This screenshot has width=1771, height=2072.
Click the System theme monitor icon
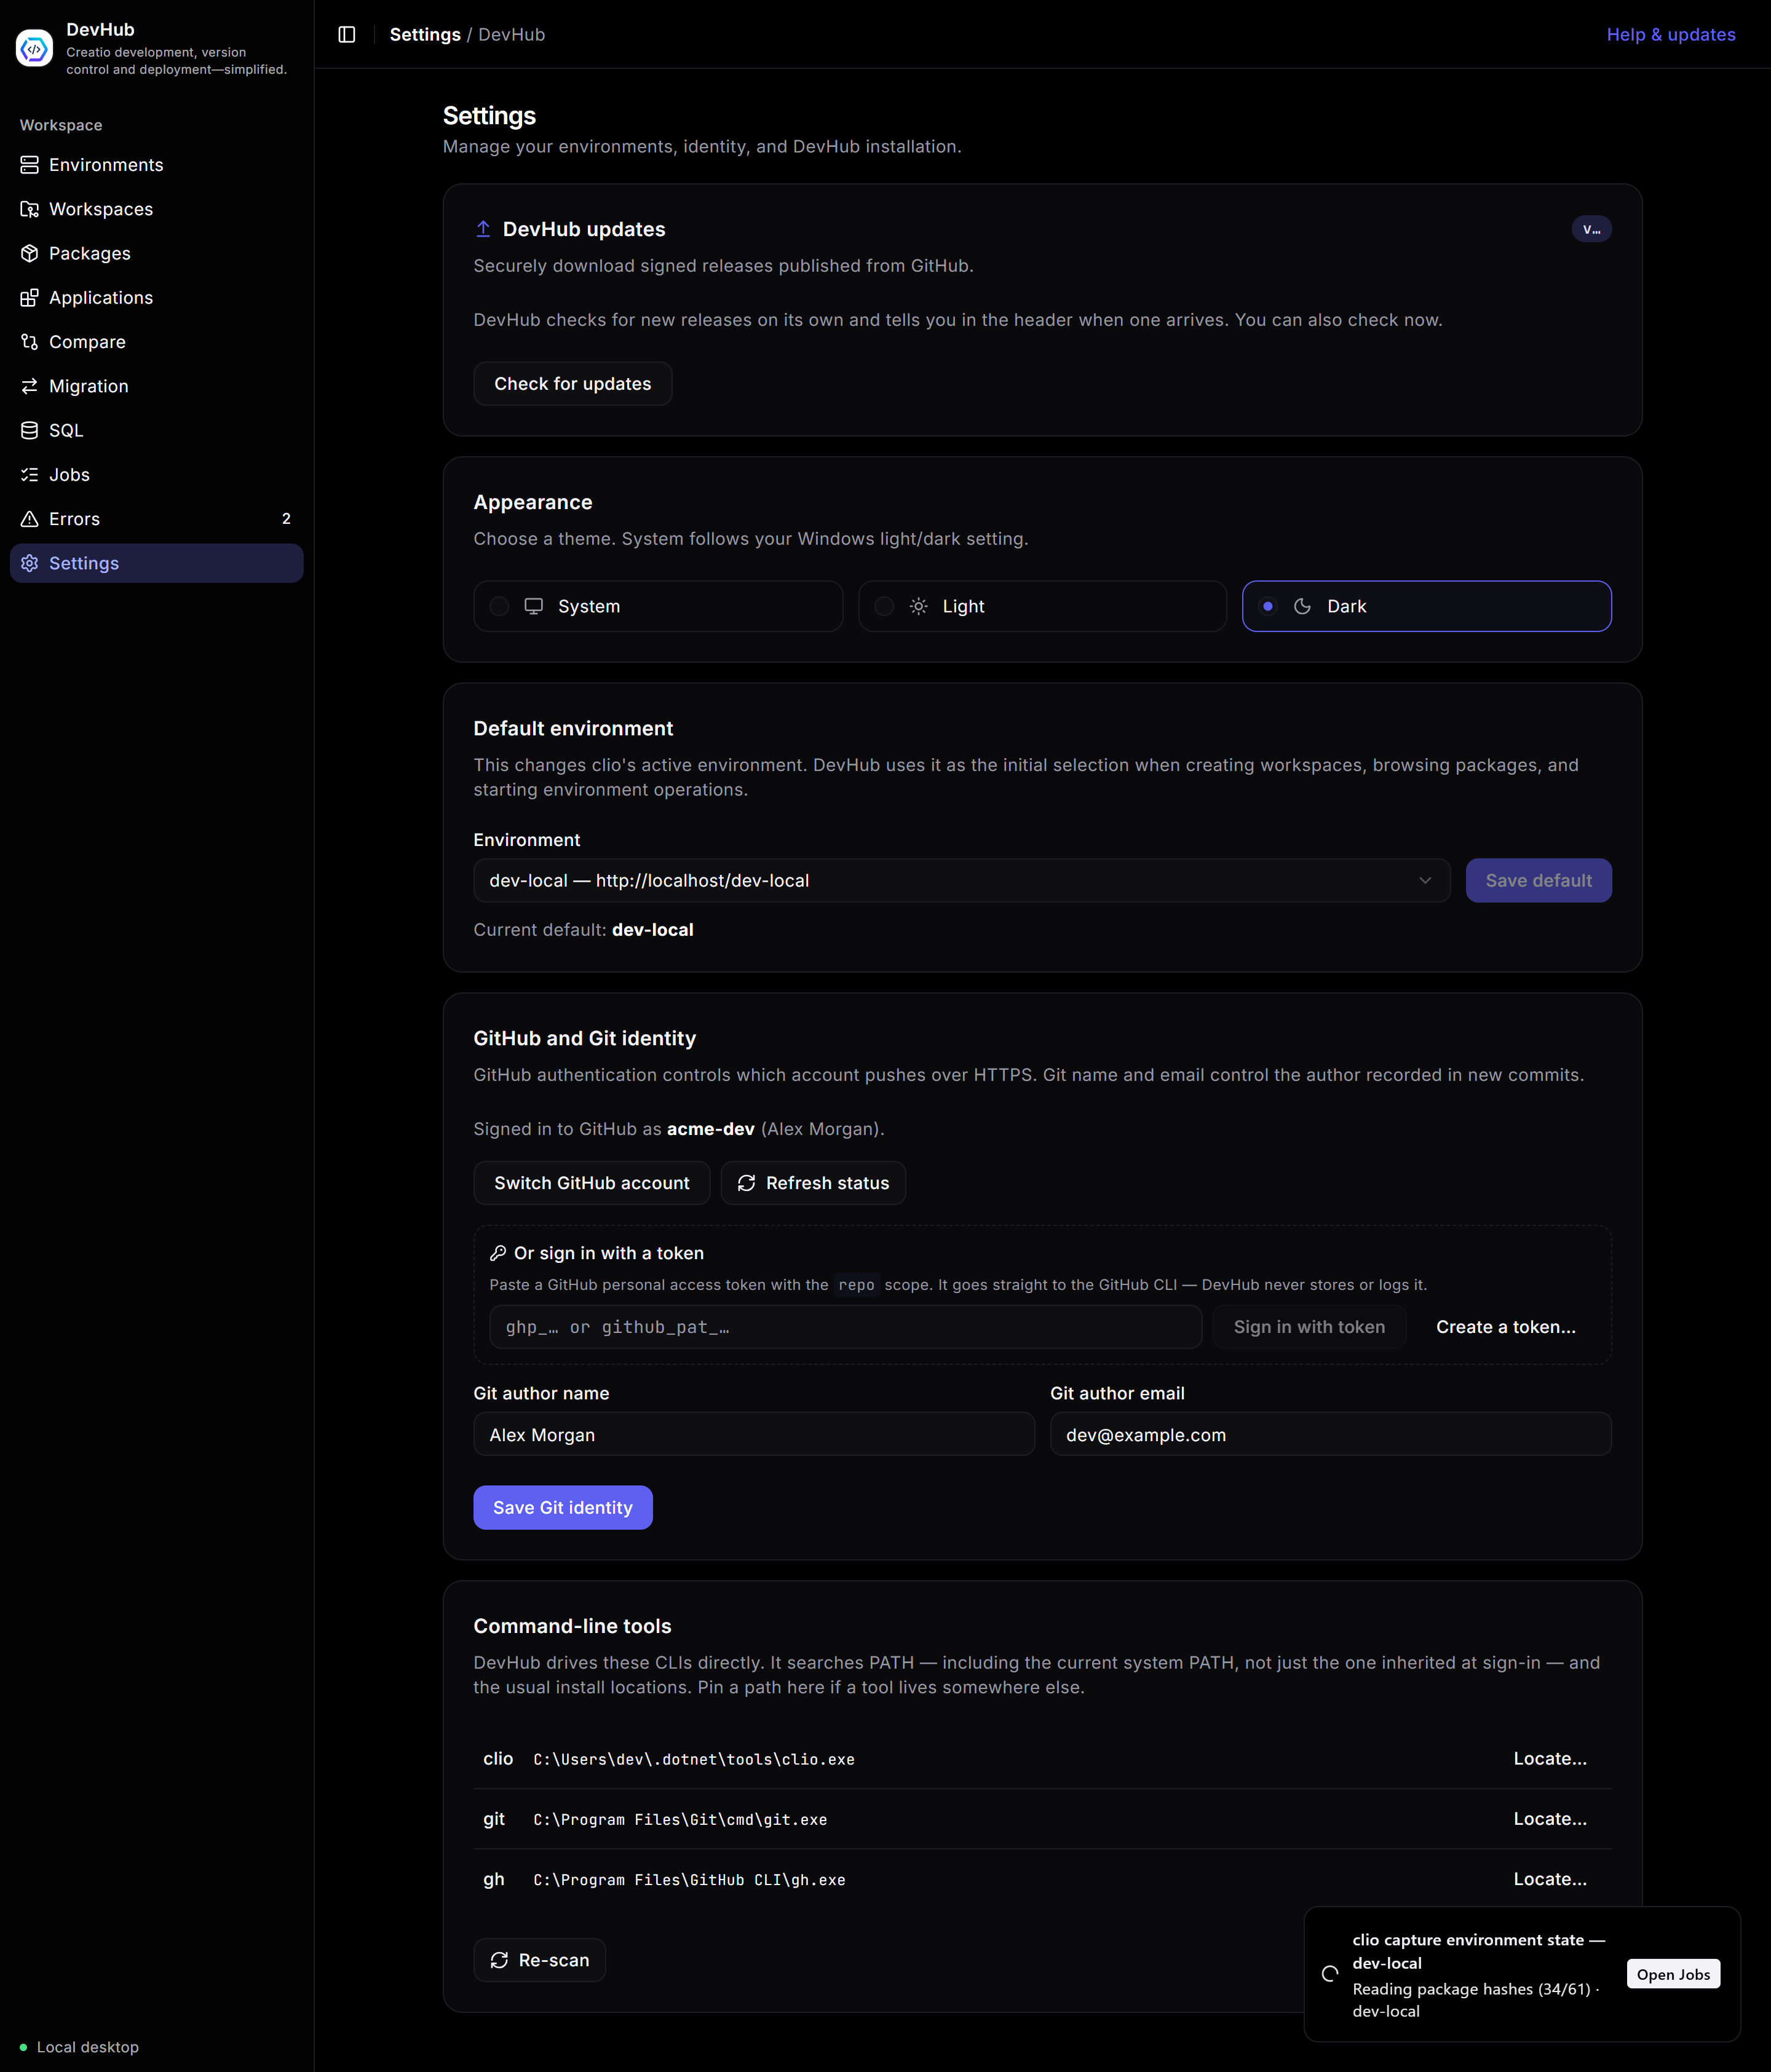click(534, 606)
